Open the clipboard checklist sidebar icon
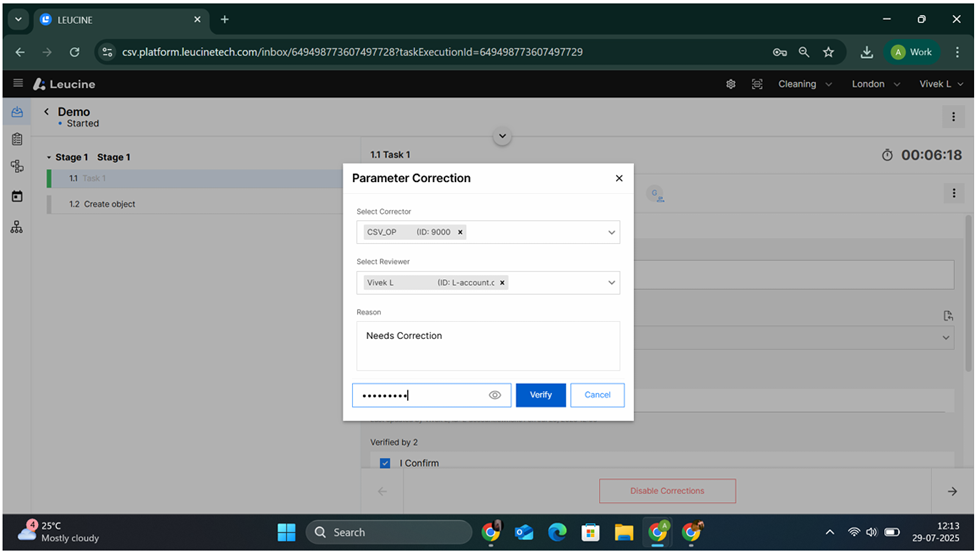 [x=17, y=139]
